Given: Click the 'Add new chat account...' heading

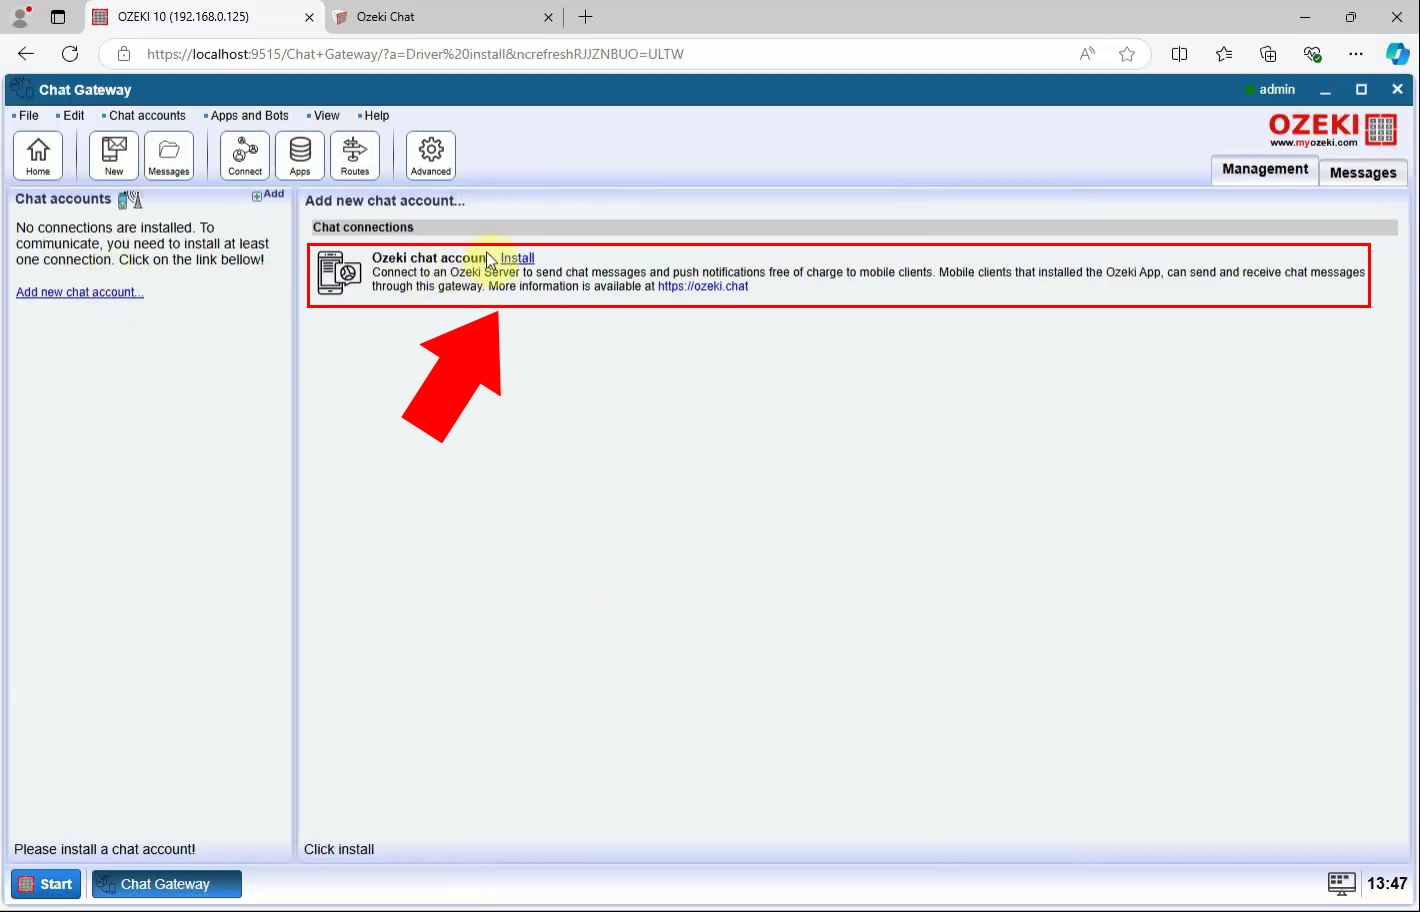Looking at the screenshot, I should point(385,200).
